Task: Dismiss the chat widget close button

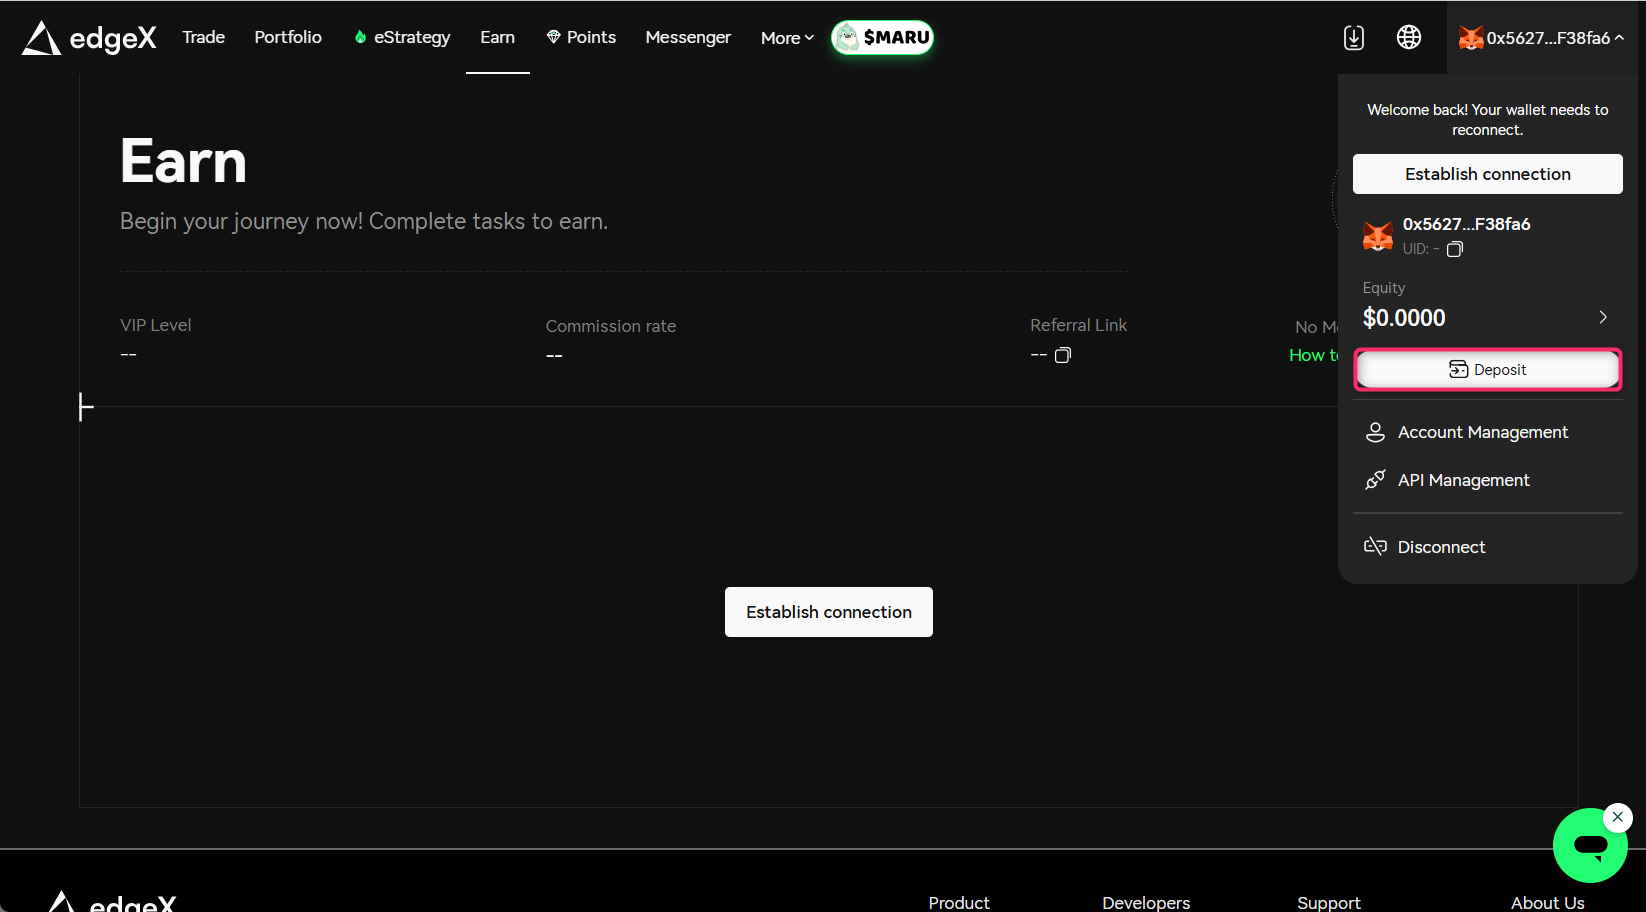Action: (x=1617, y=817)
